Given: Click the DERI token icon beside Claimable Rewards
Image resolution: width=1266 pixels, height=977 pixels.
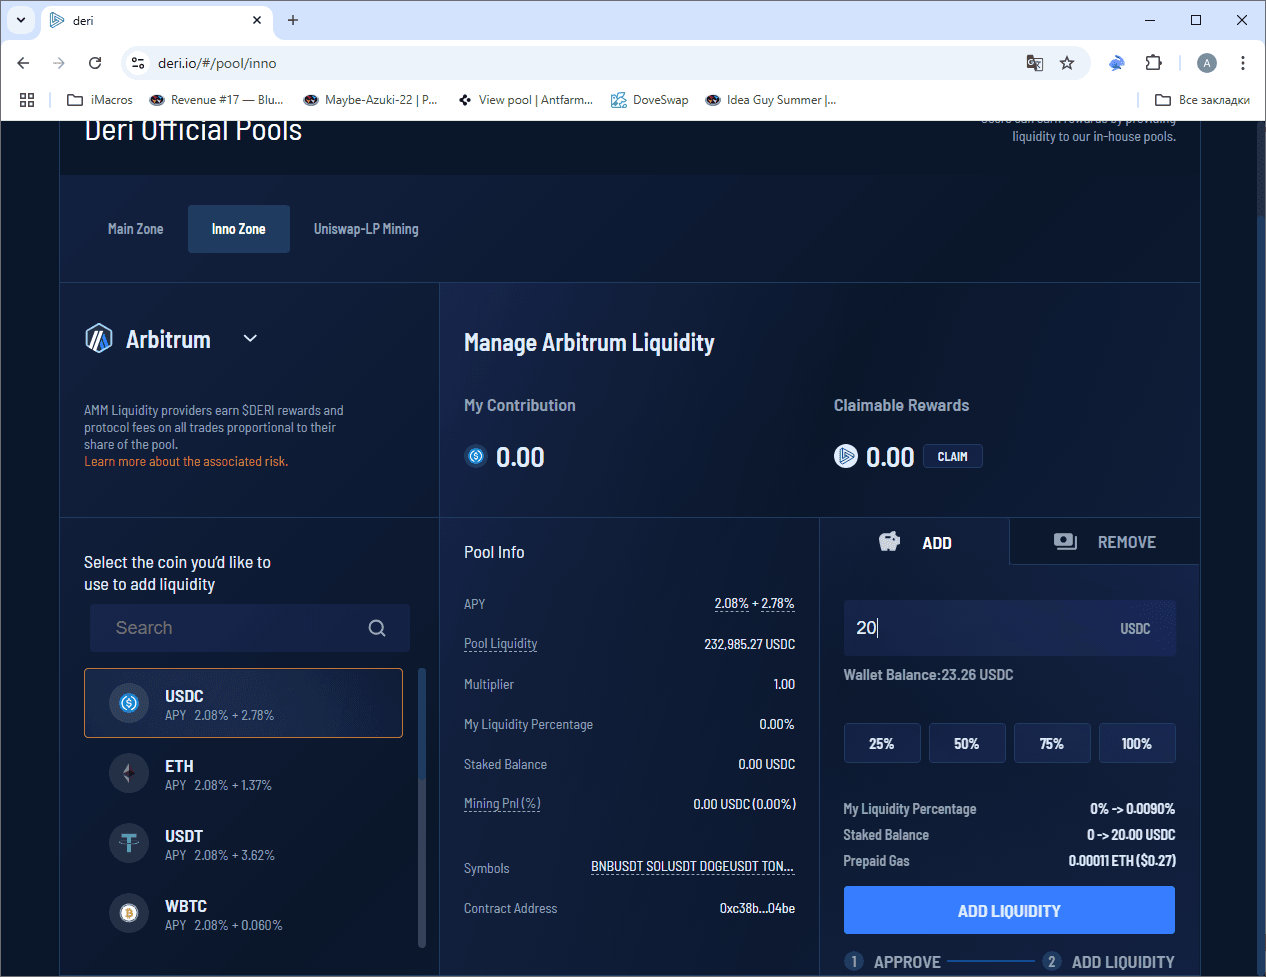Looking at the screenshot, I should coord(846,456).
